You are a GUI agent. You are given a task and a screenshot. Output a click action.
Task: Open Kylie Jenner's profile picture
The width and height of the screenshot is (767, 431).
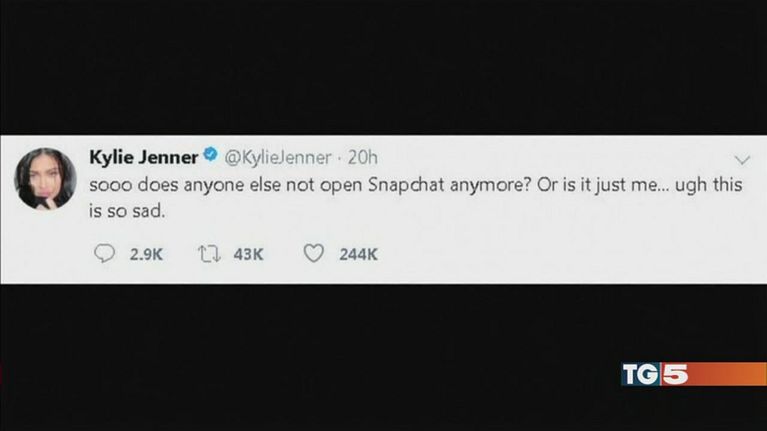coord(44,180)
